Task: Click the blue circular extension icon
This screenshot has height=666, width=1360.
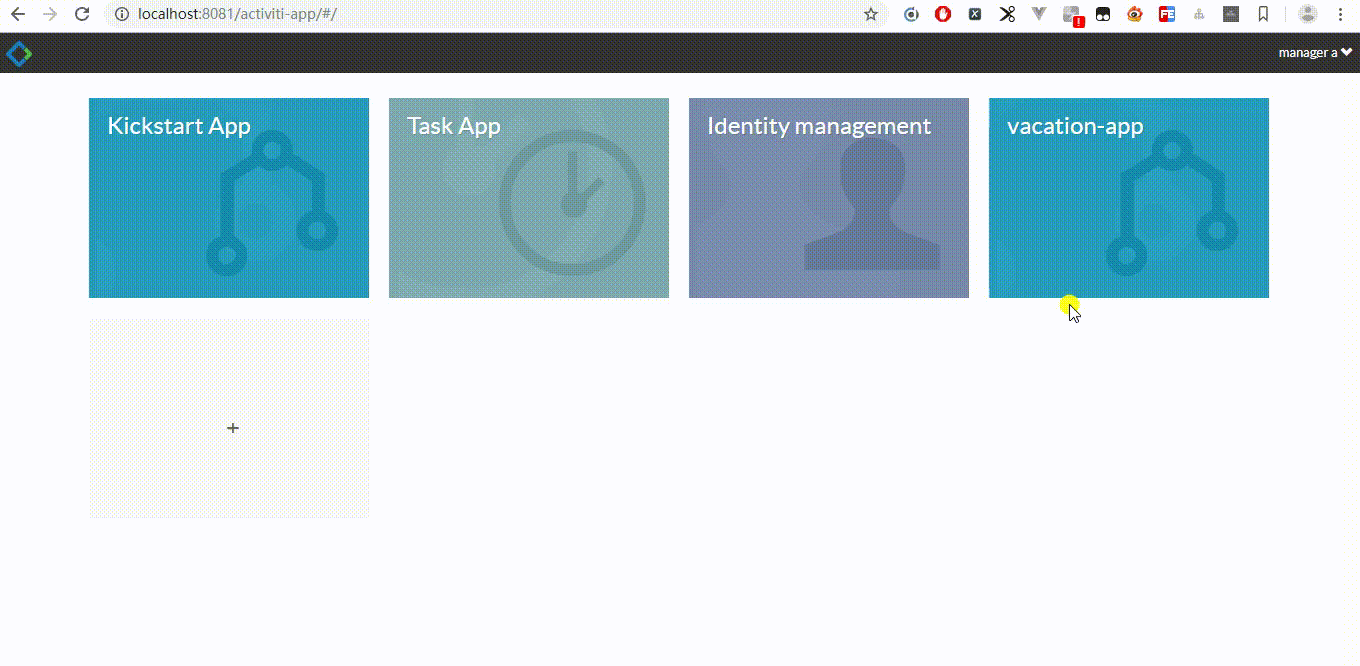Action: (x=911, y=14)
